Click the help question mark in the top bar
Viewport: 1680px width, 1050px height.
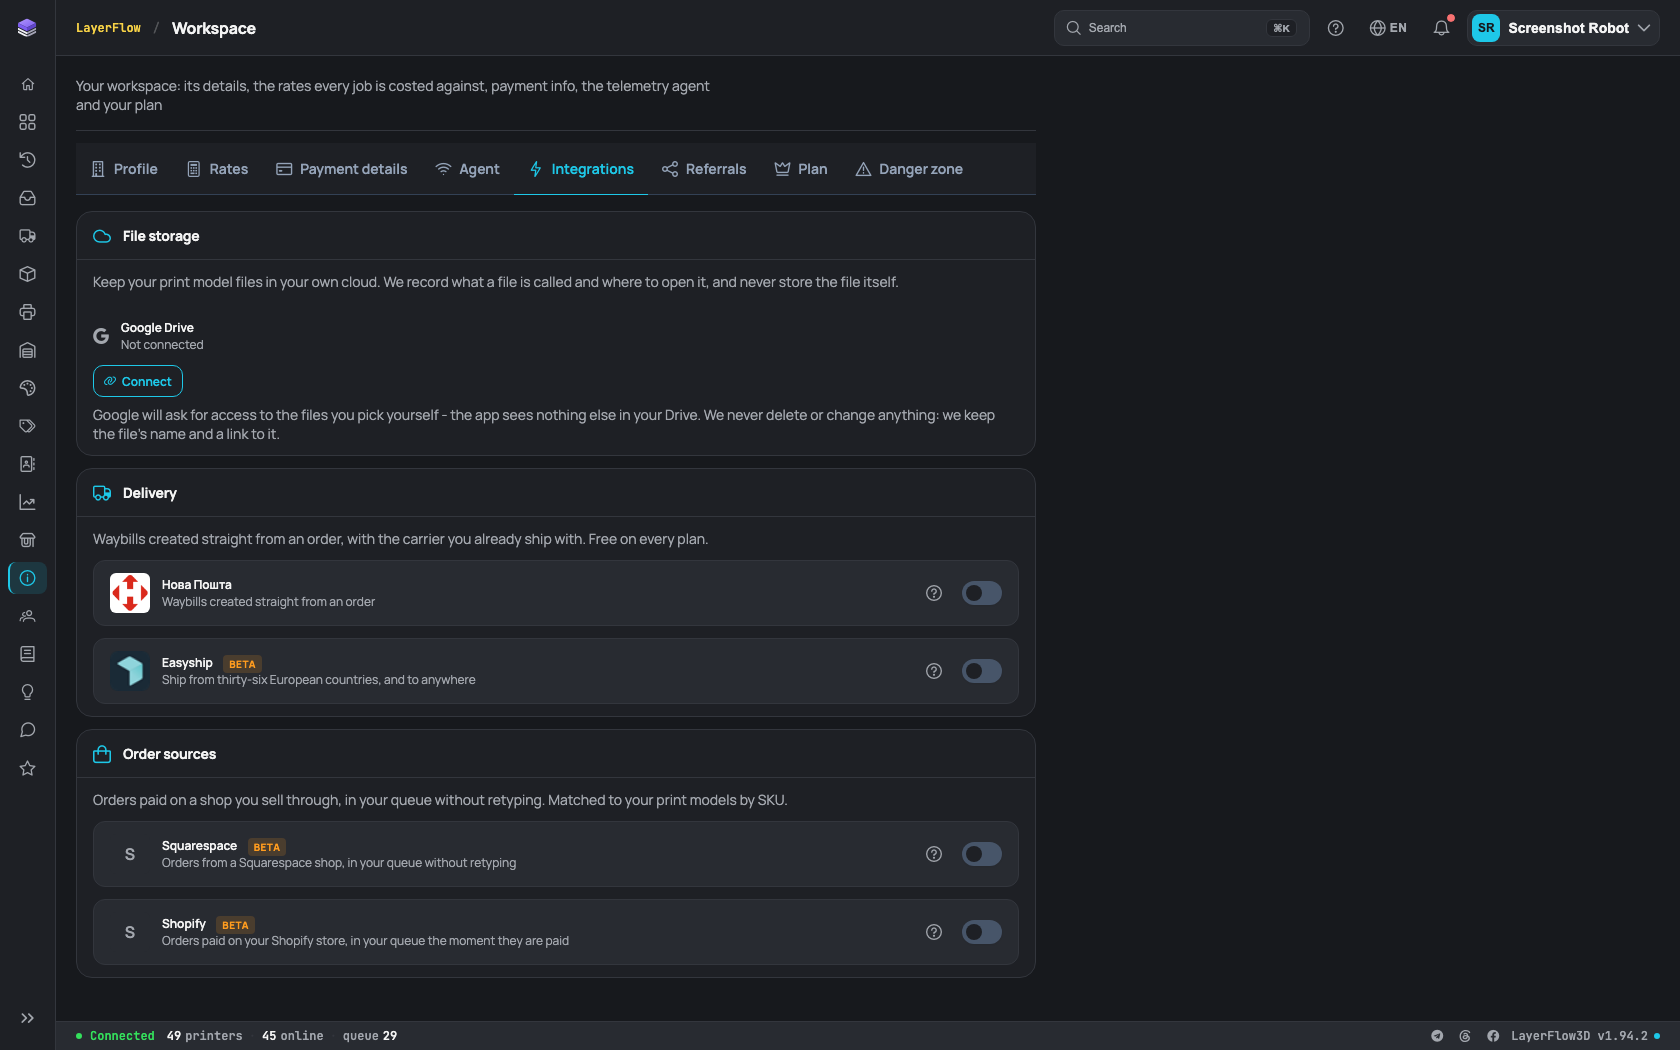pos(1335,28)
